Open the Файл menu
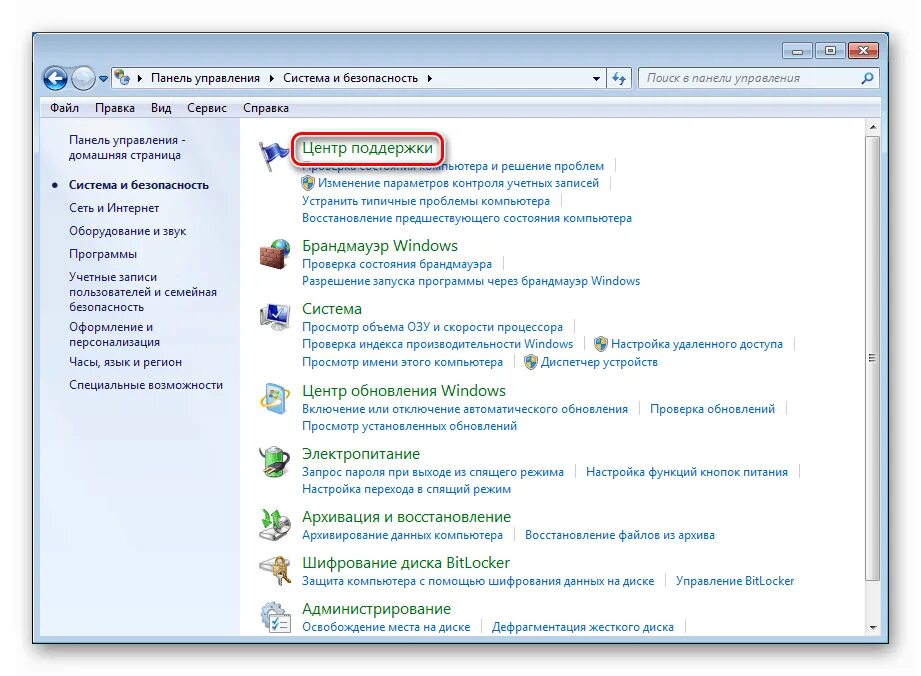Image resolution: width=921 pixels, height=676 pixels. point(65,108)
